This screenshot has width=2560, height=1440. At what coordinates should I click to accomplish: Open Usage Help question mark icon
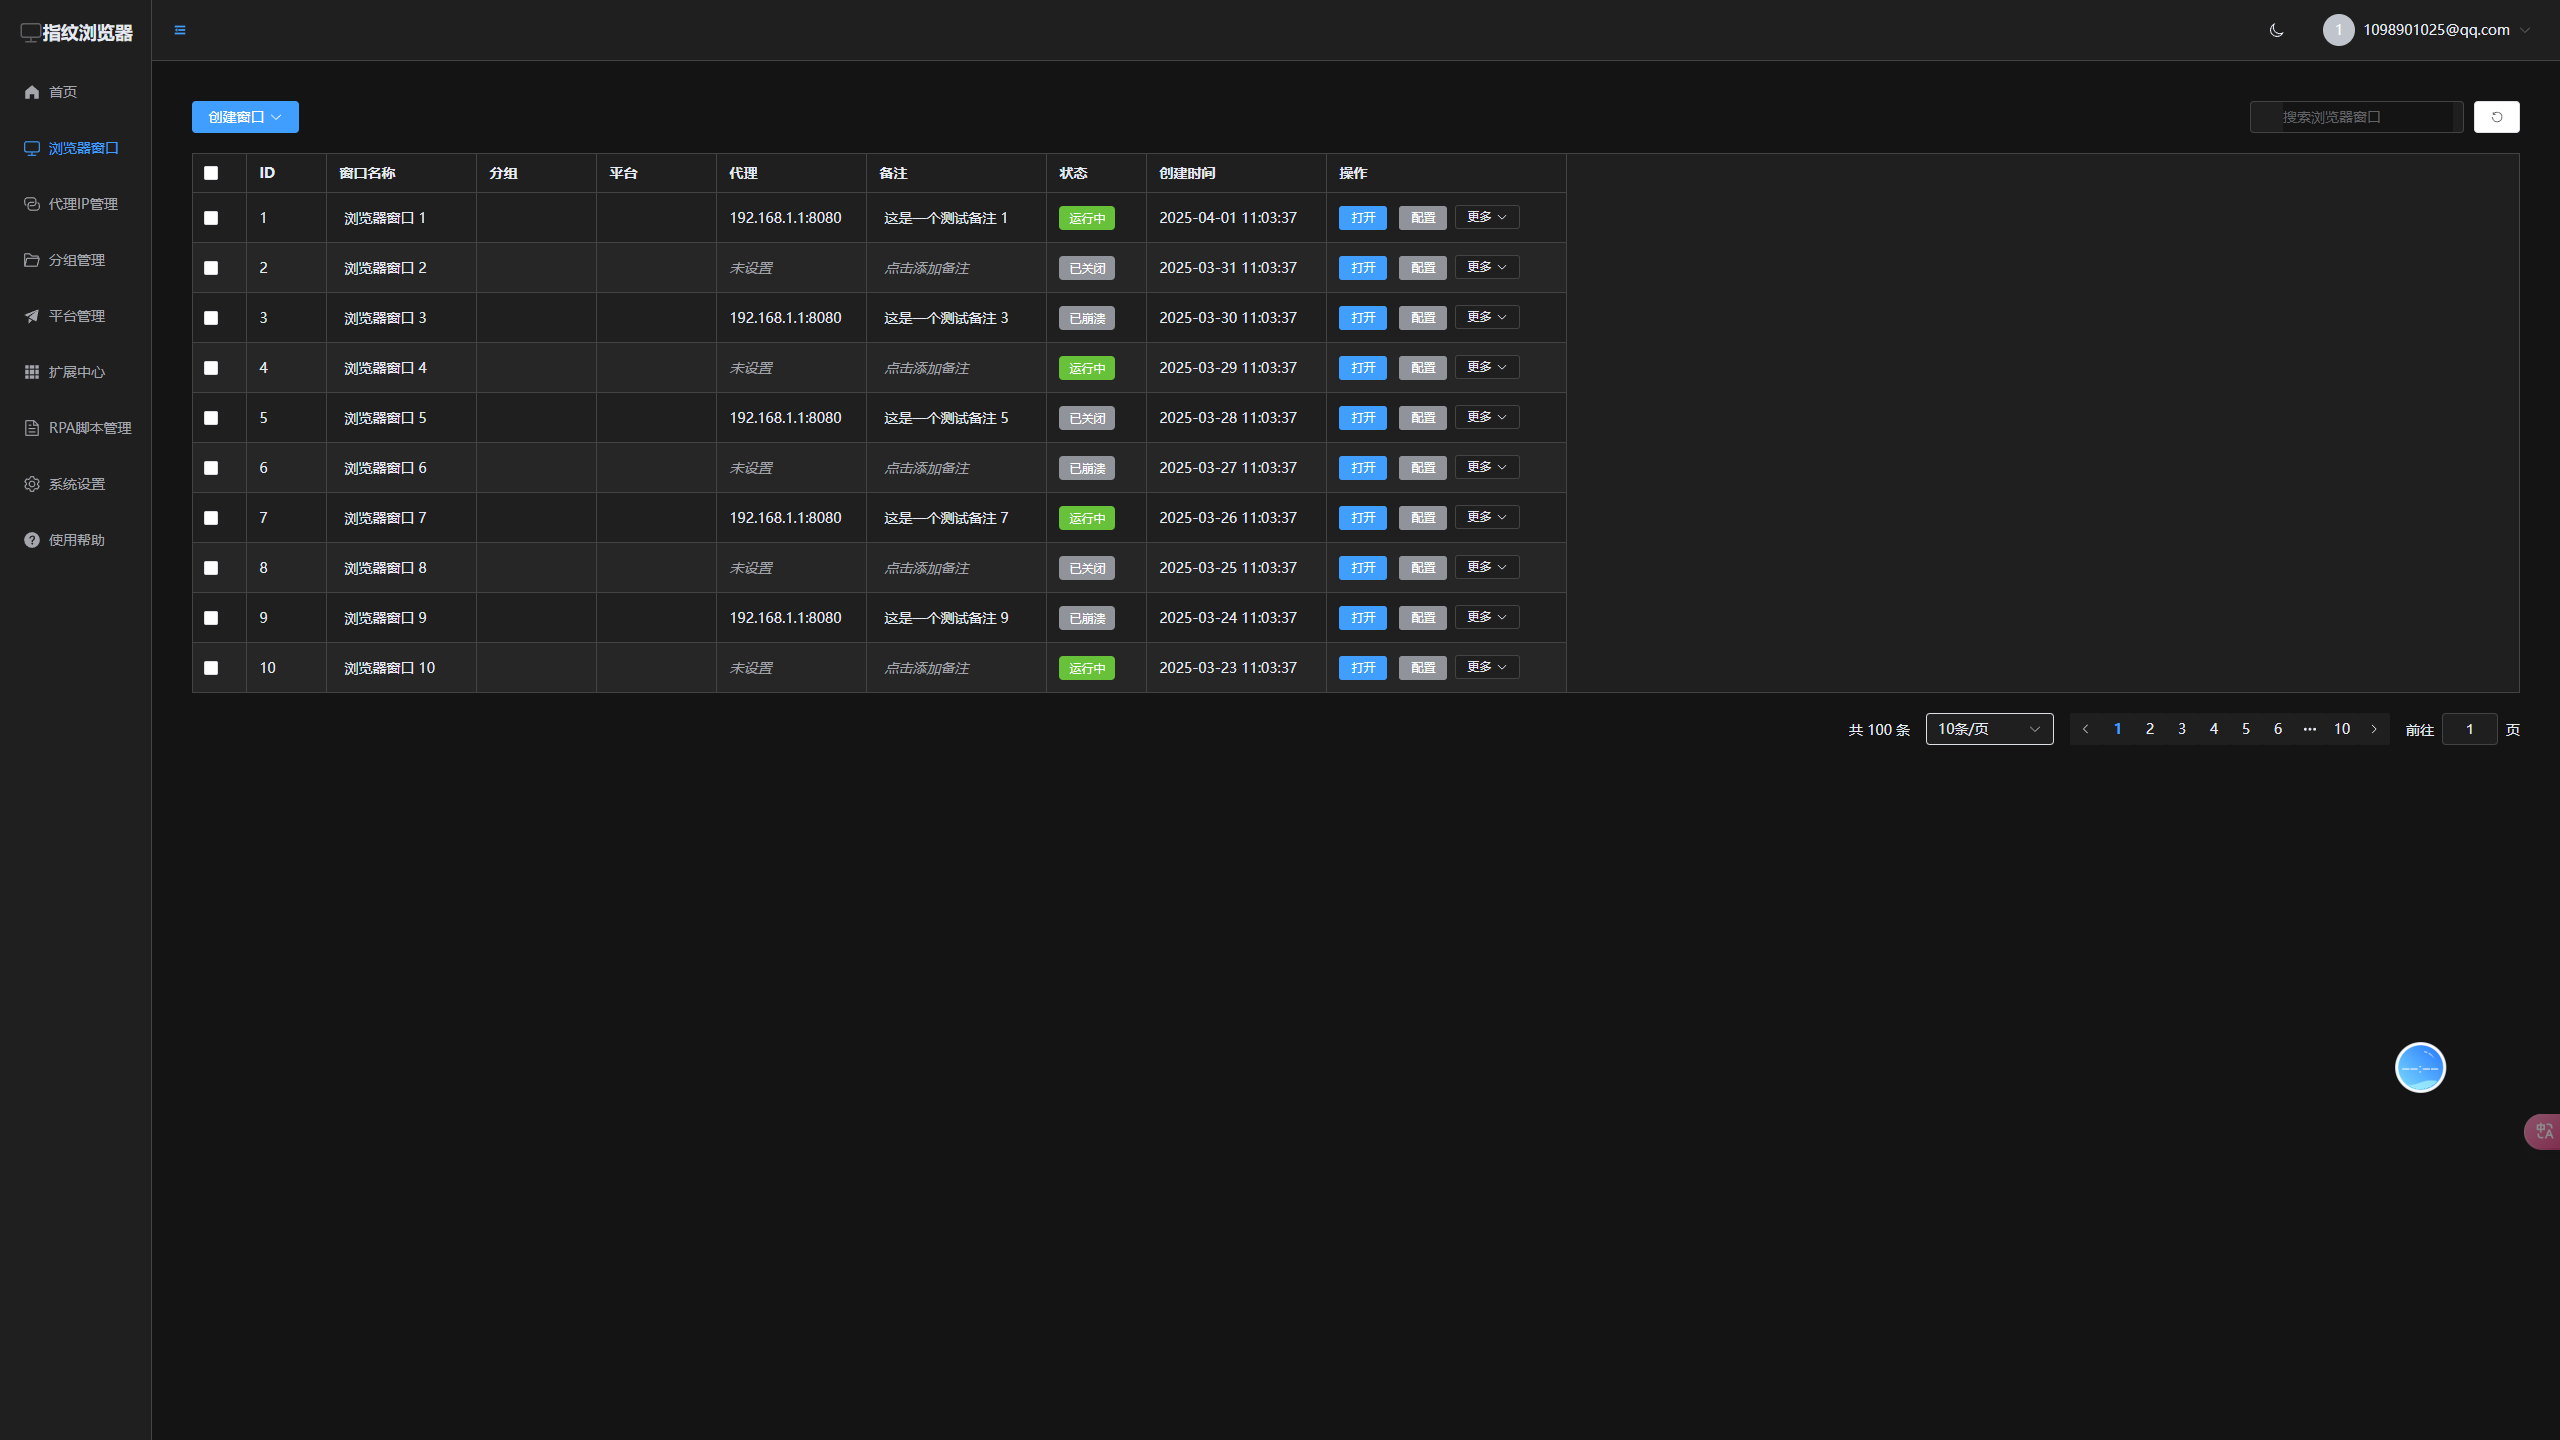[32, 540]
